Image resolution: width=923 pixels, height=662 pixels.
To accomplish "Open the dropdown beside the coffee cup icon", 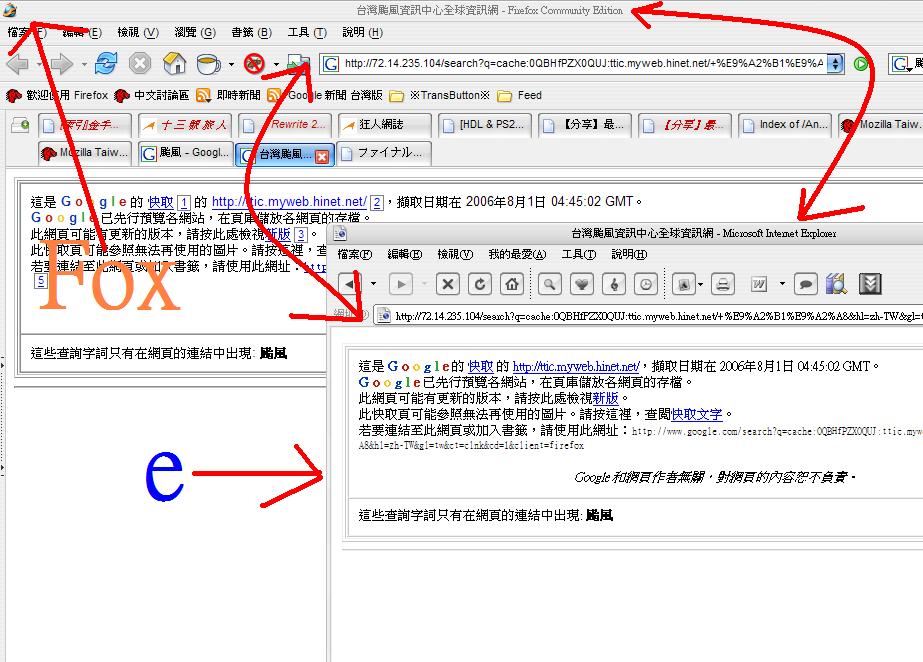I will tap(231, 65).
